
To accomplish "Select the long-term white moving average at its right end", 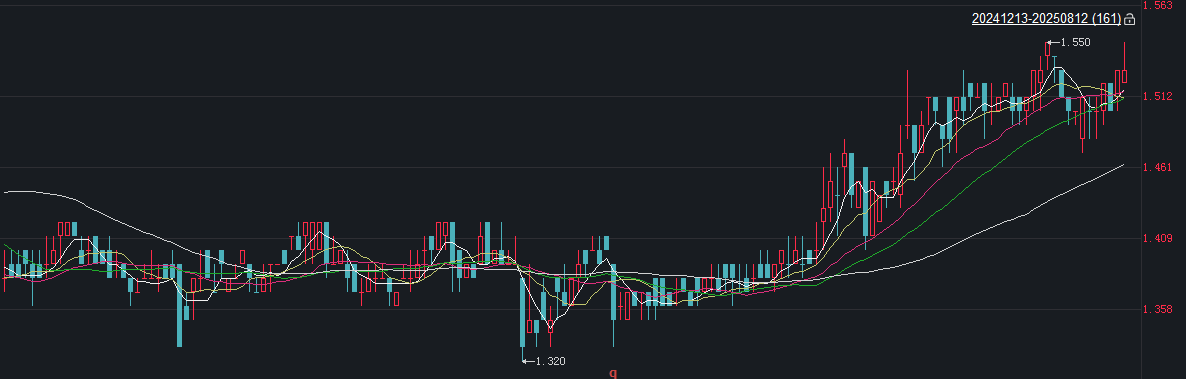I will [x=1123, y=164].
